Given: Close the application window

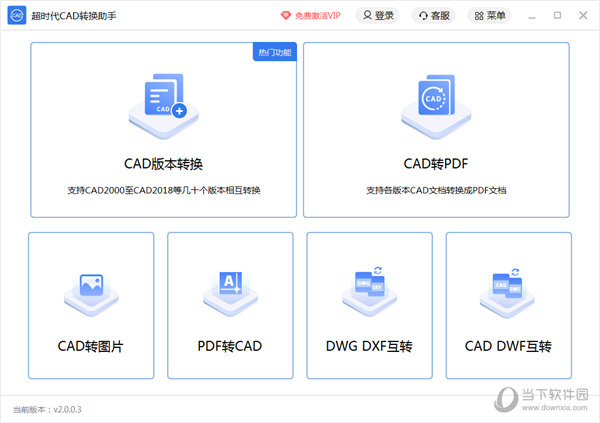Looking at the screenshot, I should [x=583, y=15].
